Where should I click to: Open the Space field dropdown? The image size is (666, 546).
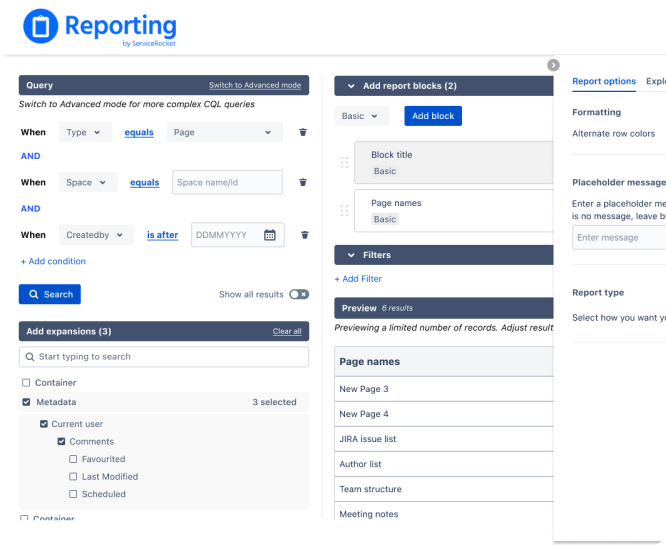pos(88,182)
